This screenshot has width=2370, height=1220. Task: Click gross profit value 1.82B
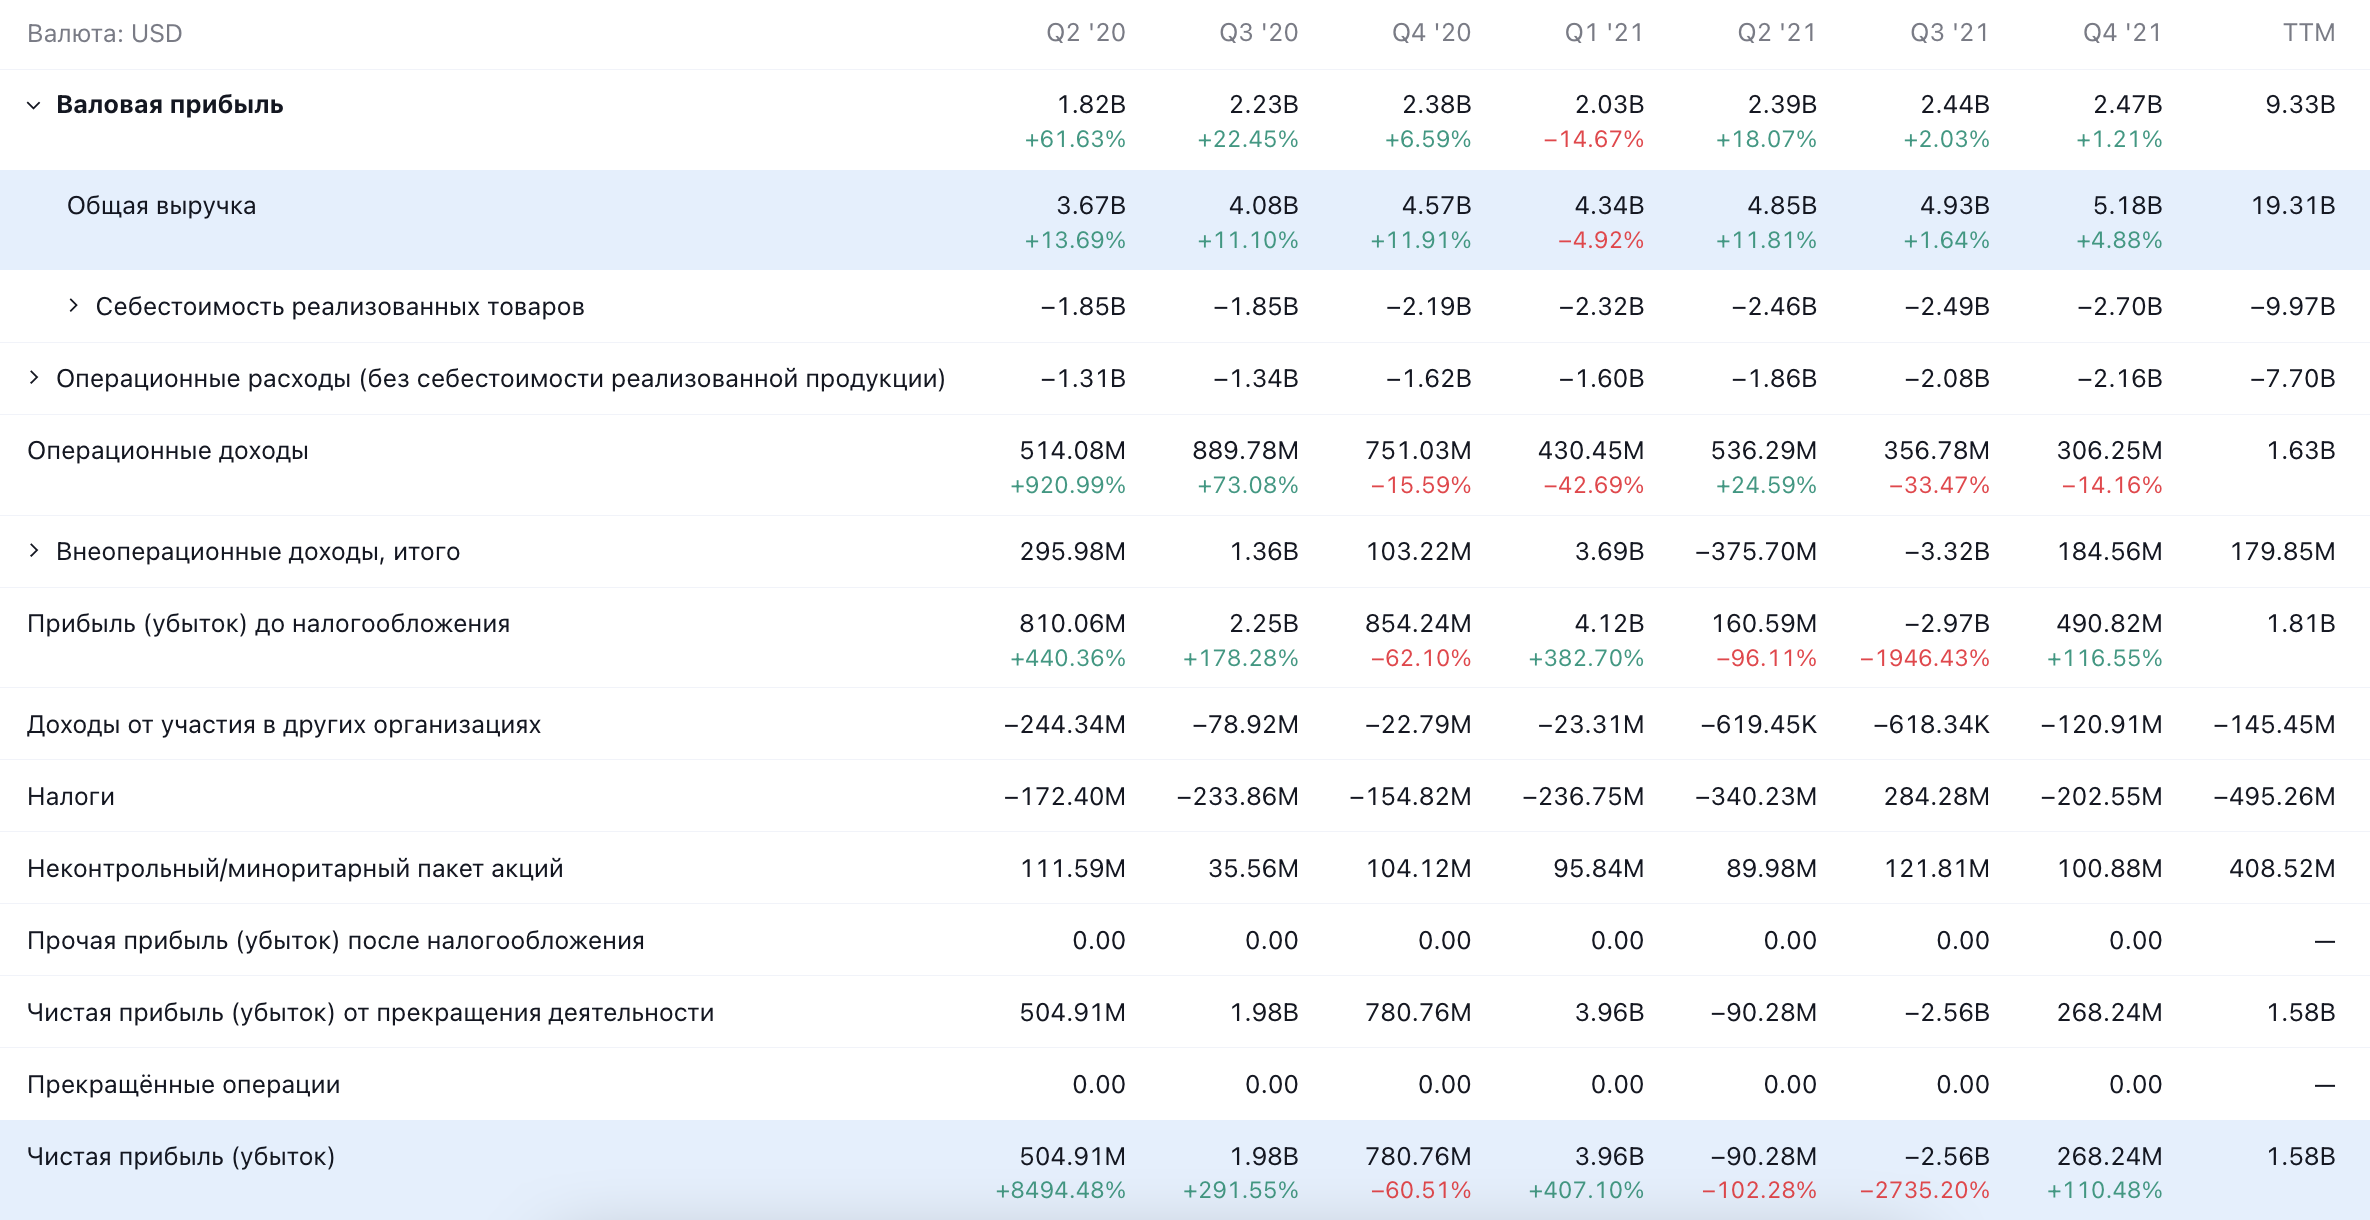(1092, 104)
